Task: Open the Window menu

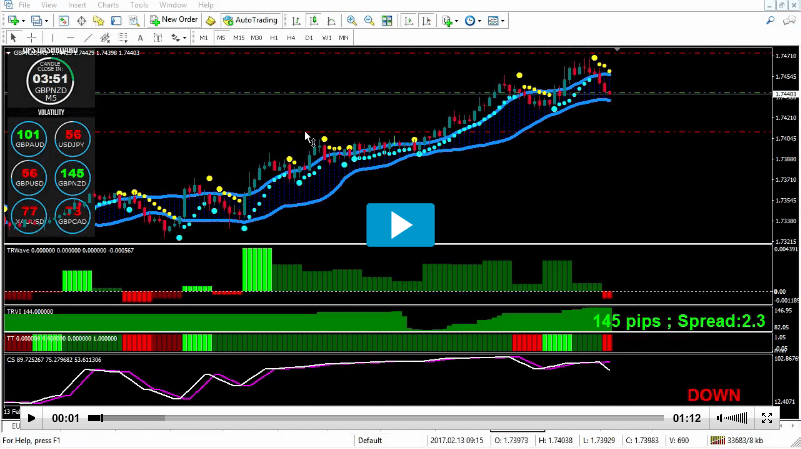Action: [x=173, y=5]
